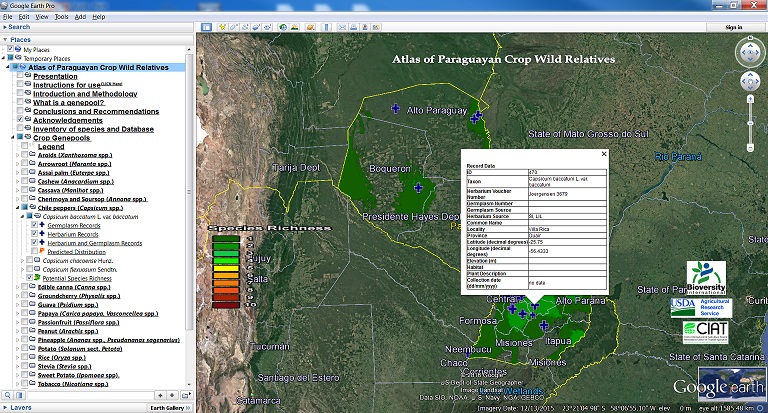Open the Instructions for use link
The image size is (768, 413).
click(x=67, y=85)
